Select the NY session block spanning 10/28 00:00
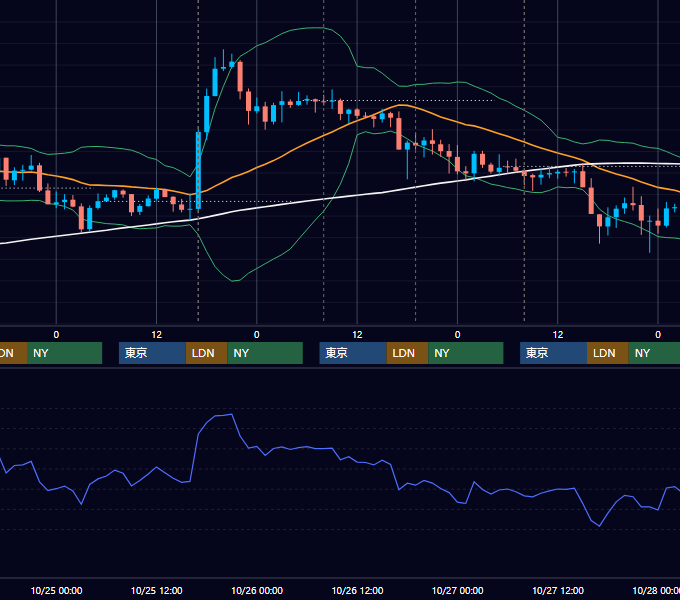Image resolution: width=680 pixels, height=600 pixels. (654, 353)
